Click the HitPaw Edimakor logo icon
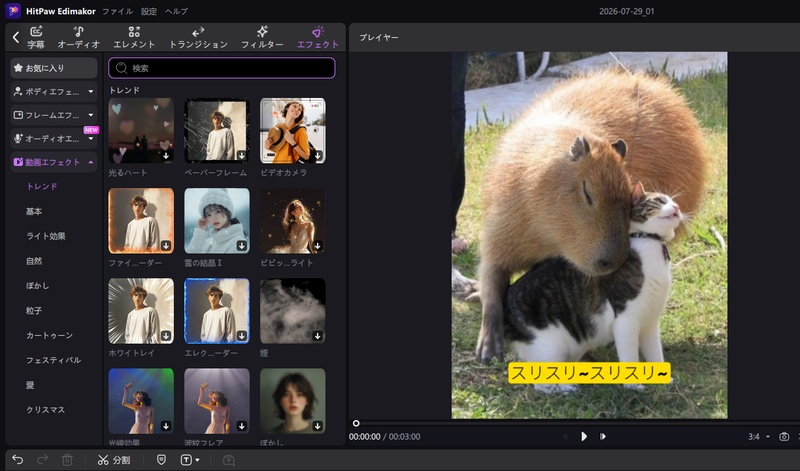The image size is (800, 471). [x=13, y=10]
